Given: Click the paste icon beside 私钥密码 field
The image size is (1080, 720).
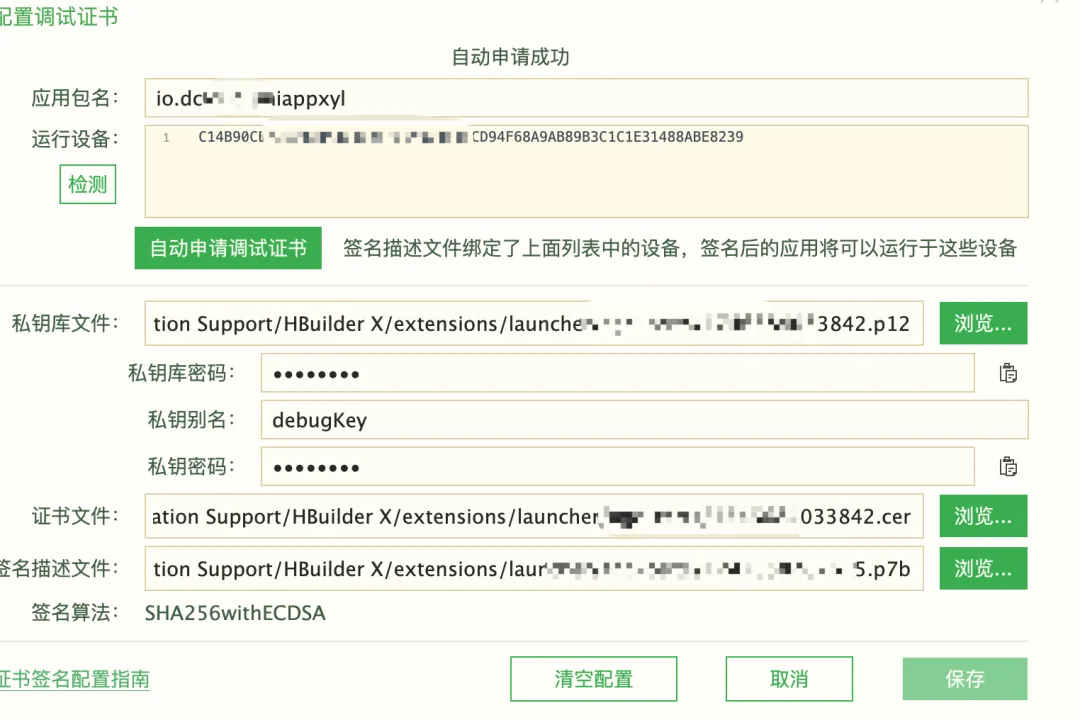Looking at the screenshot, I should [1008, 467].
